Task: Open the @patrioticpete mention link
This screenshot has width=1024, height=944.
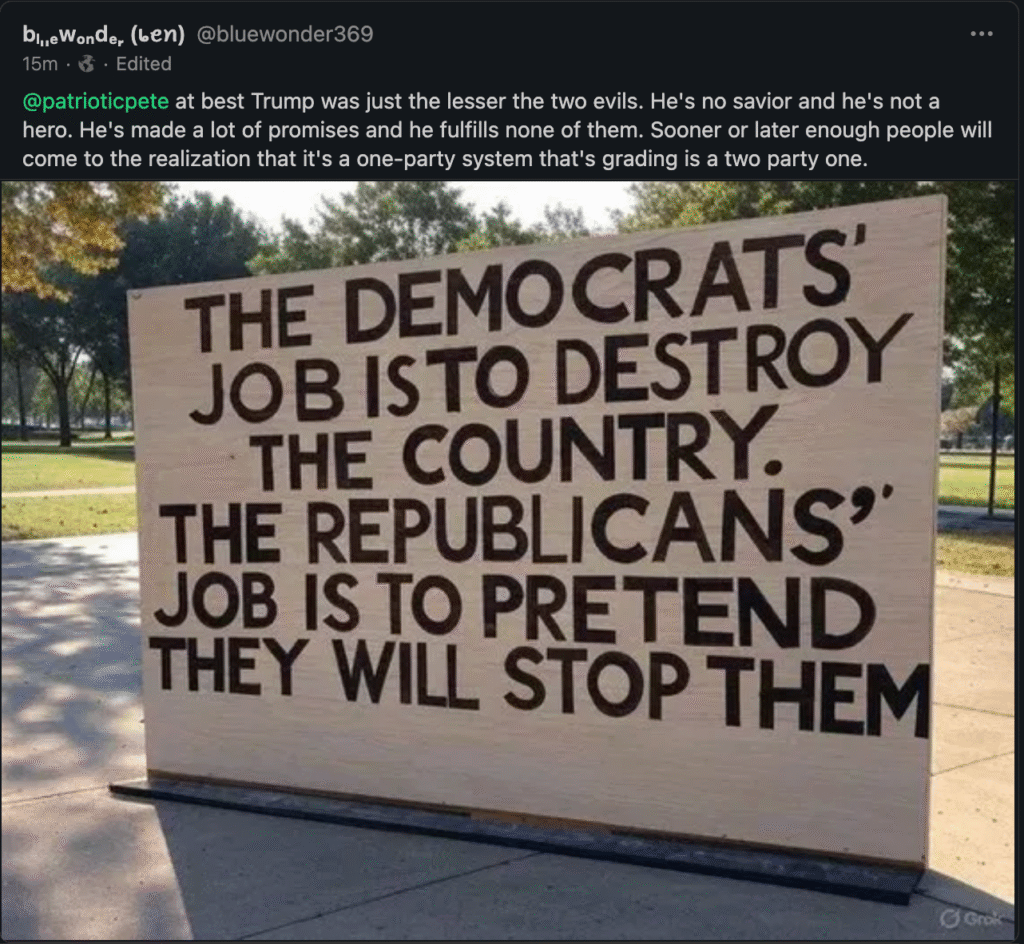Action: (95, 101)
